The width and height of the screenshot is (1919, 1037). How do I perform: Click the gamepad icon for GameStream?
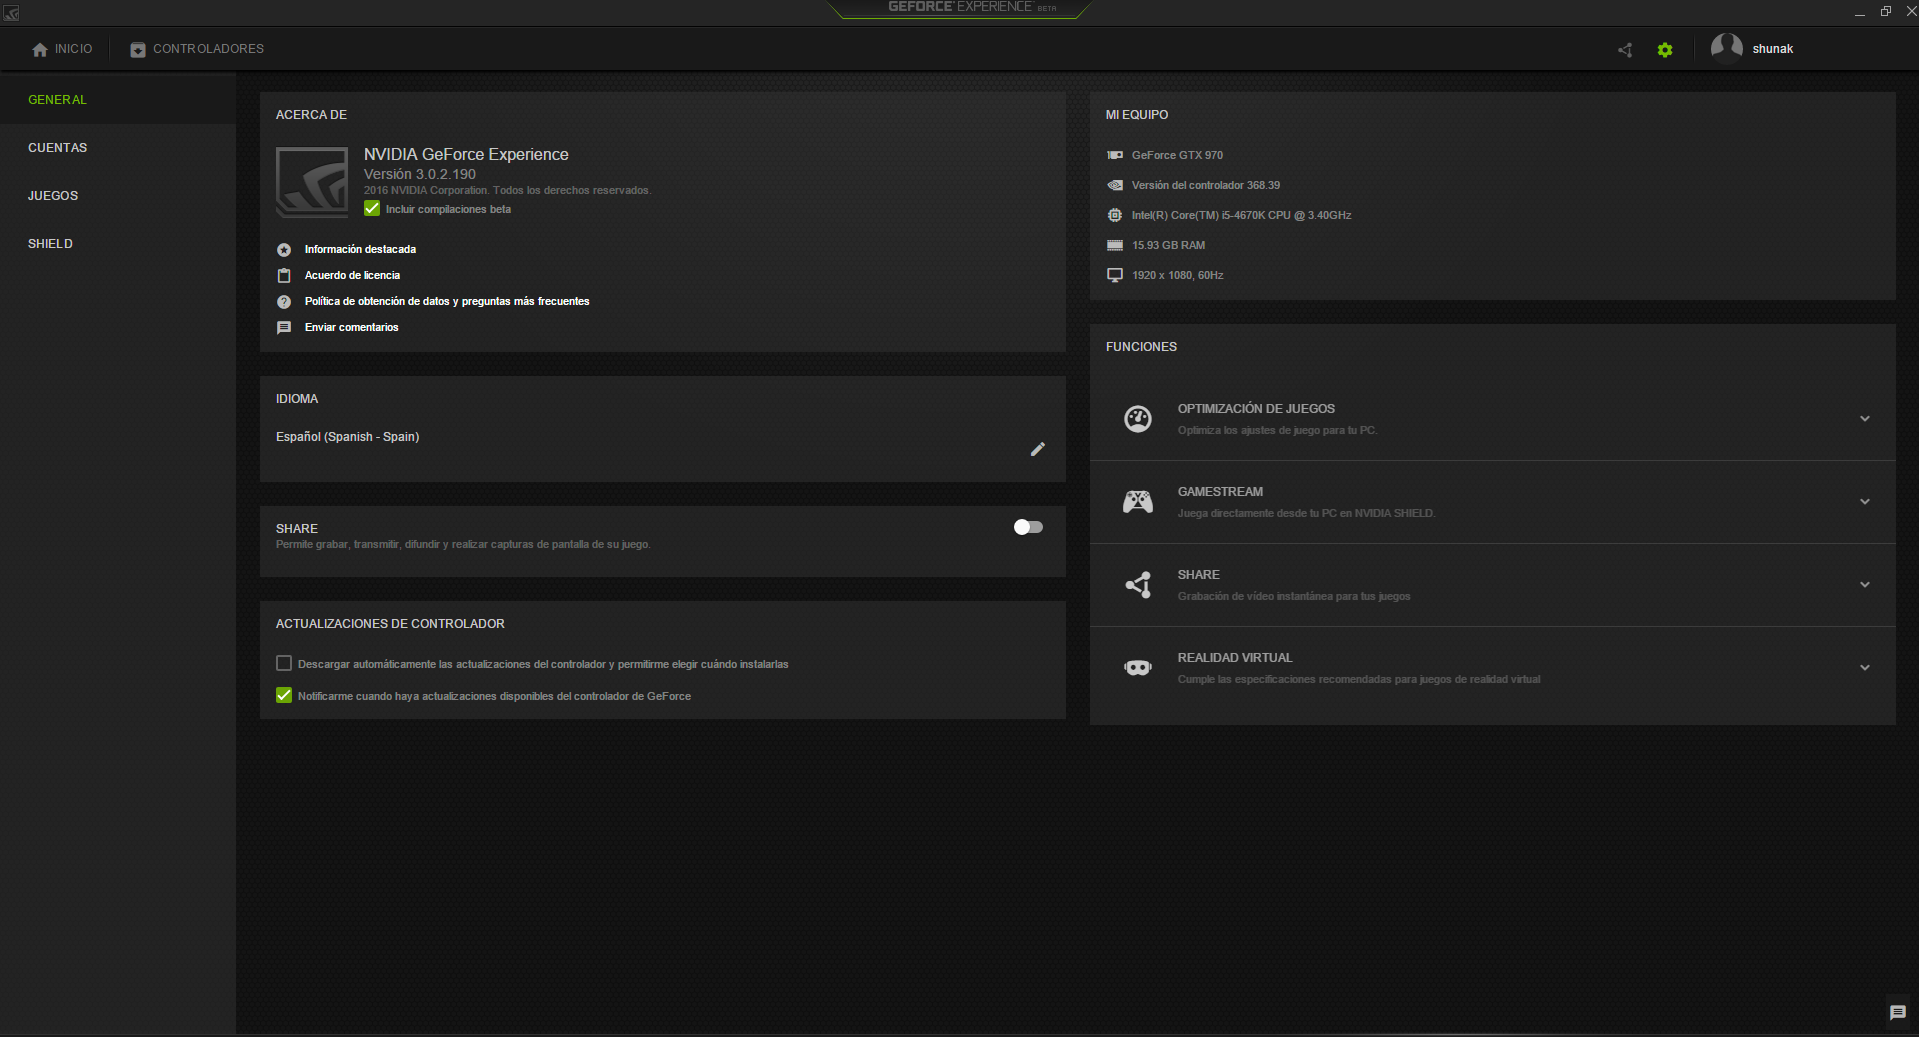click(1138, 502)
